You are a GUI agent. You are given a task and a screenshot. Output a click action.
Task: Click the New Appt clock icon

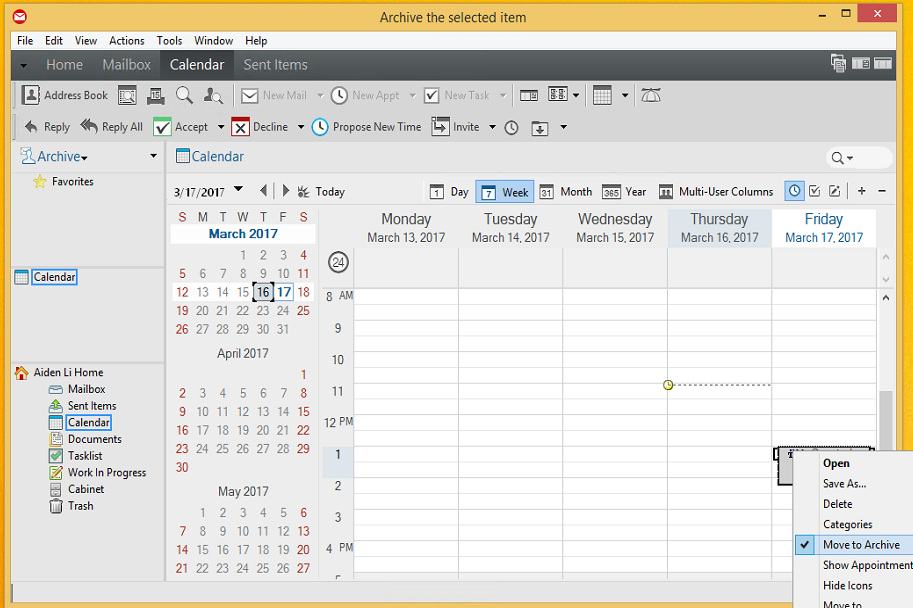339,96
